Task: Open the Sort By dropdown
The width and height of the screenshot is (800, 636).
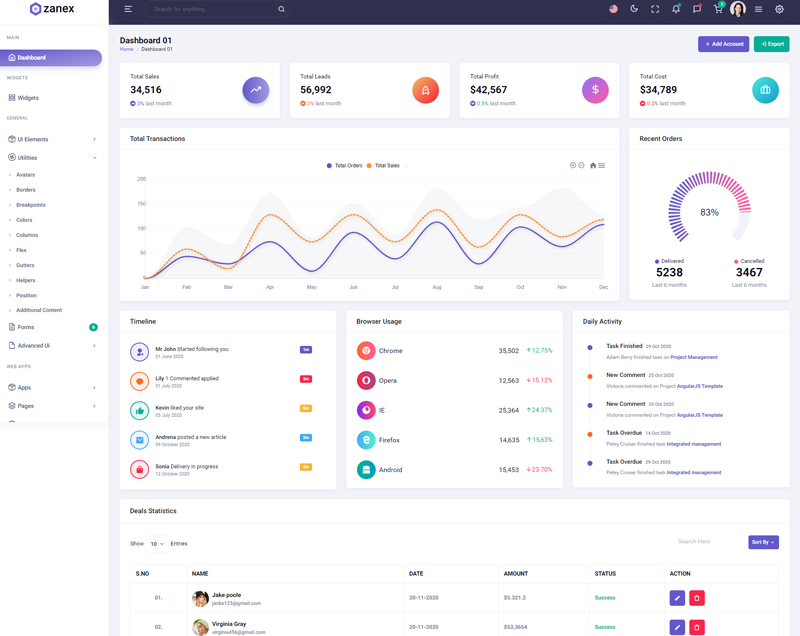Action: [763, 542]
